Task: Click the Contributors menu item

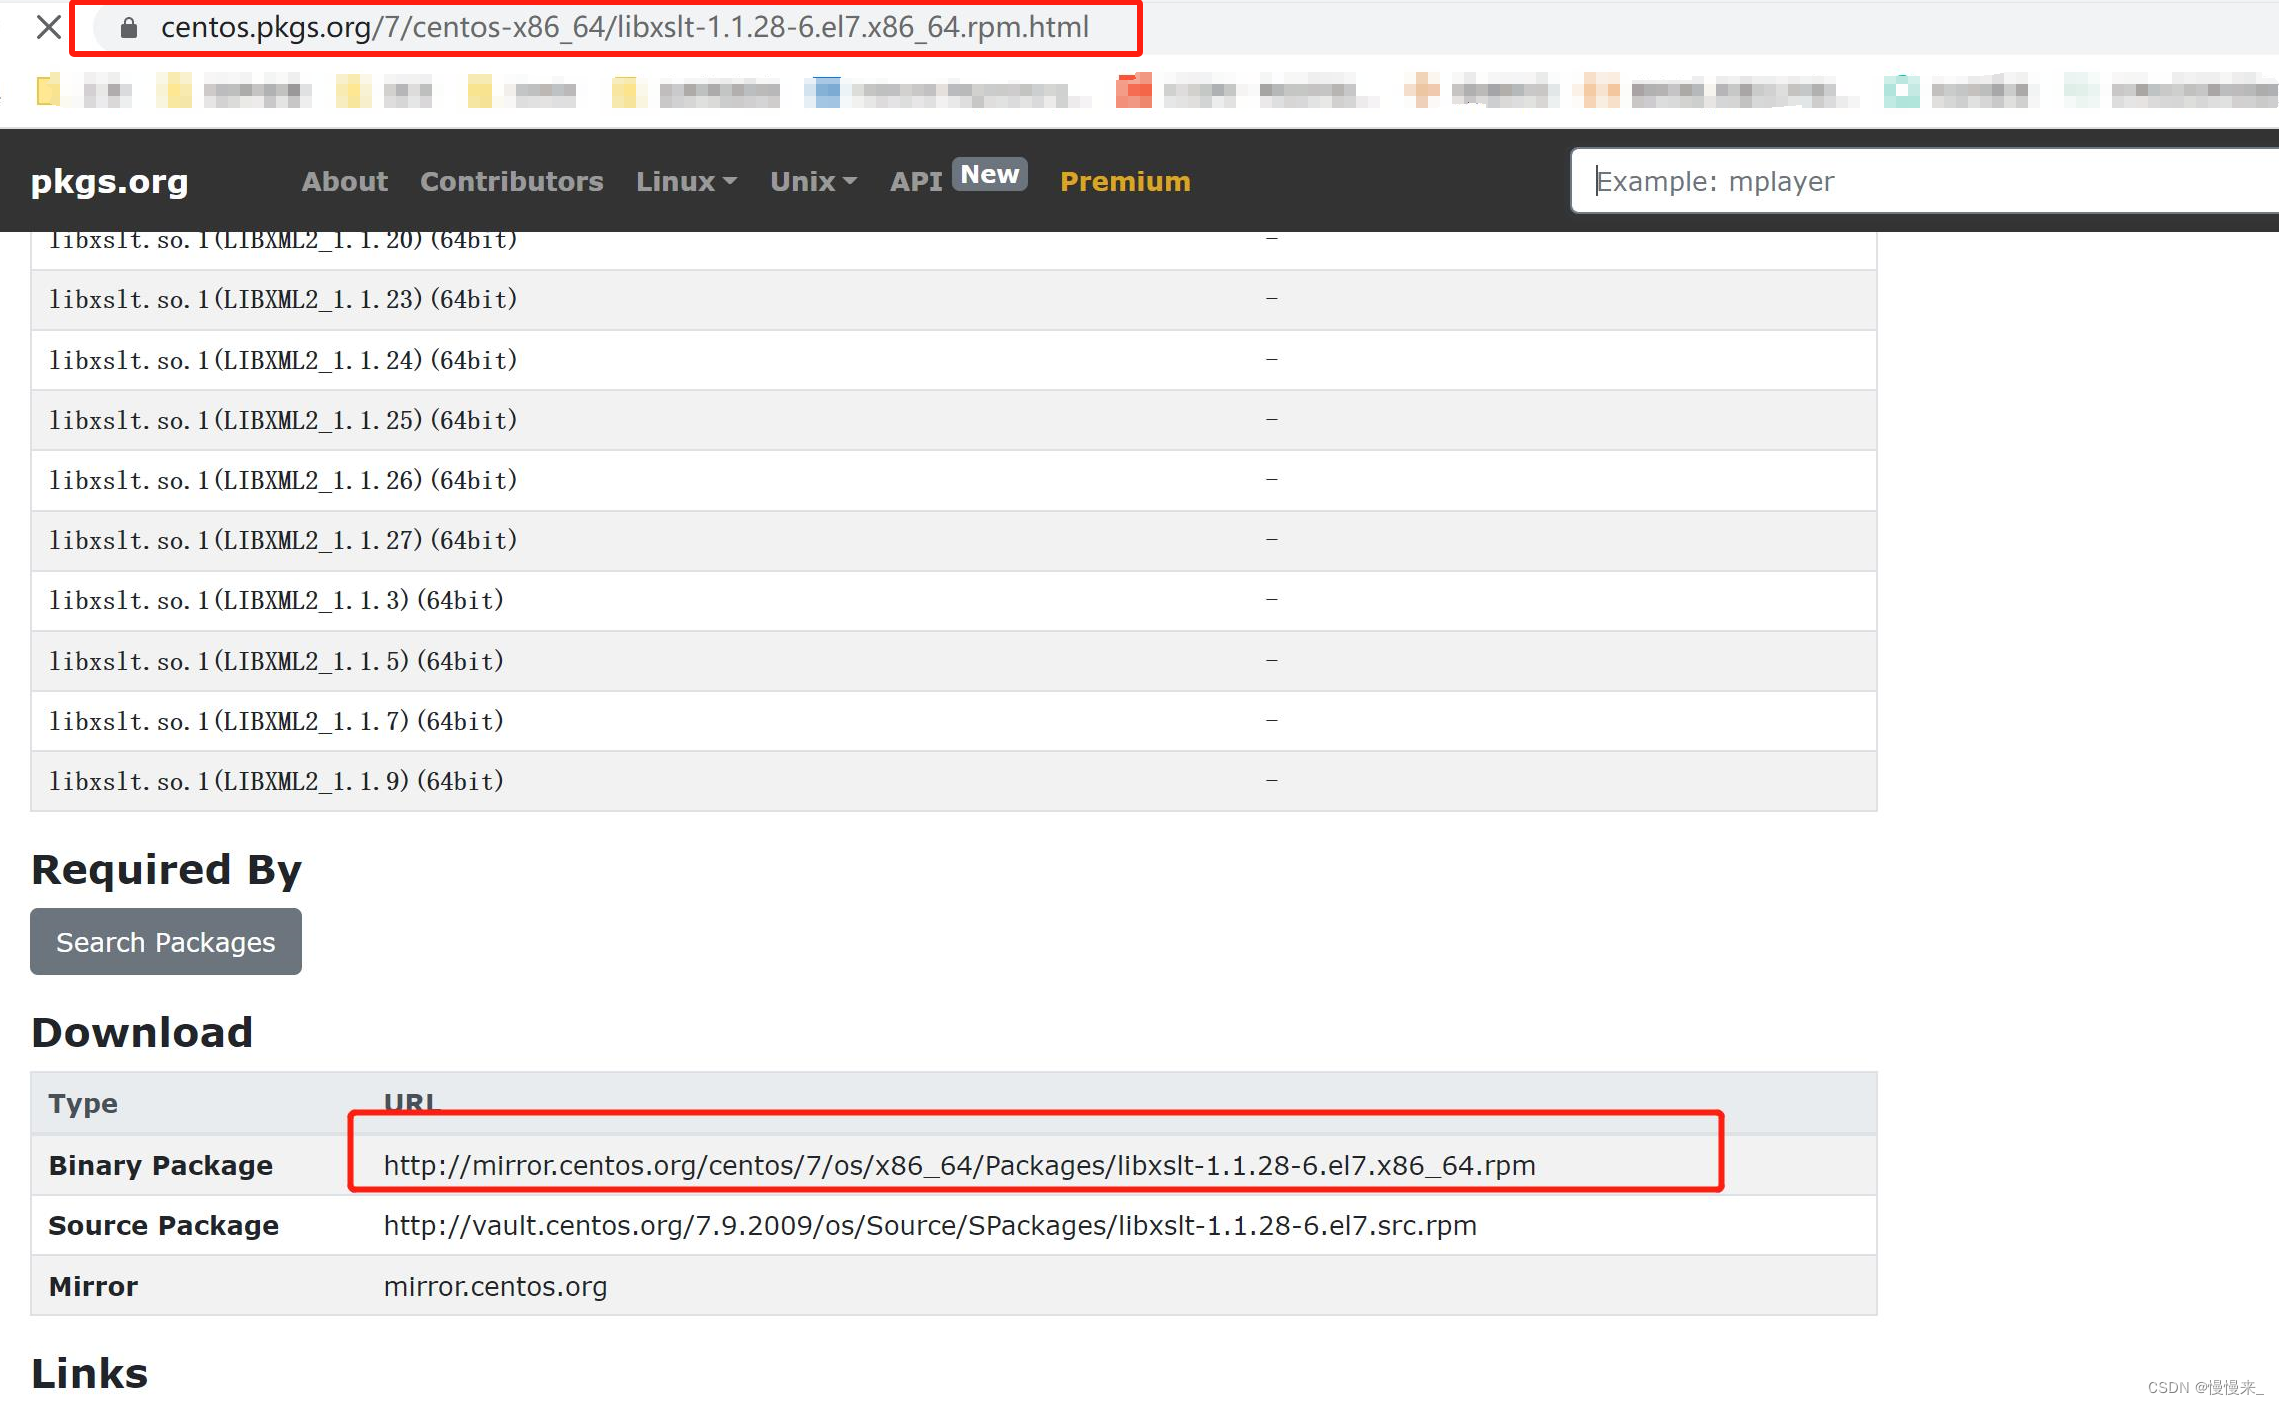Action: pyautogui.click(x=510, y=181)
